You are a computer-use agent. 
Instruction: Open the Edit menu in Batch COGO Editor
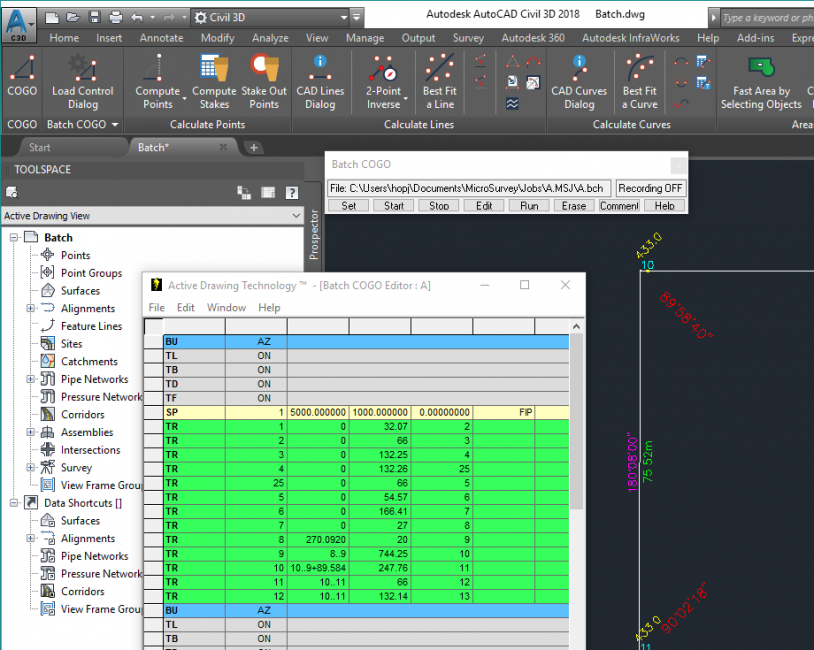click(186, 307)
